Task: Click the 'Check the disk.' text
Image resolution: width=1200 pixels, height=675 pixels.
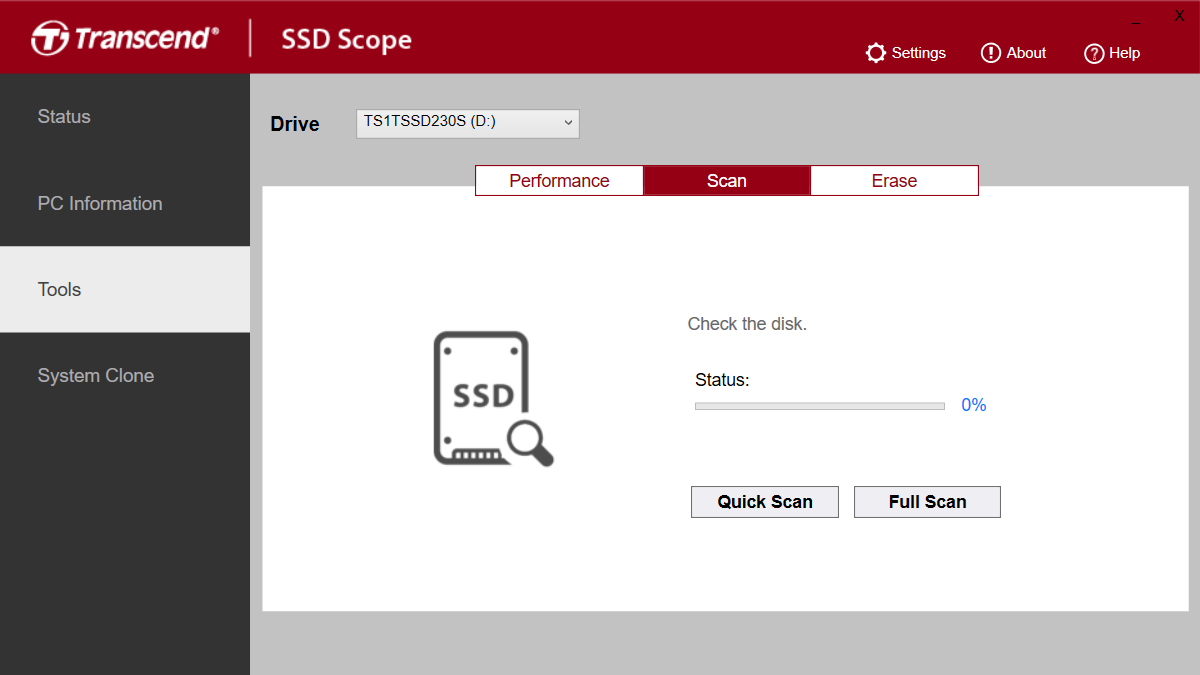Action: tap(747, 324)
